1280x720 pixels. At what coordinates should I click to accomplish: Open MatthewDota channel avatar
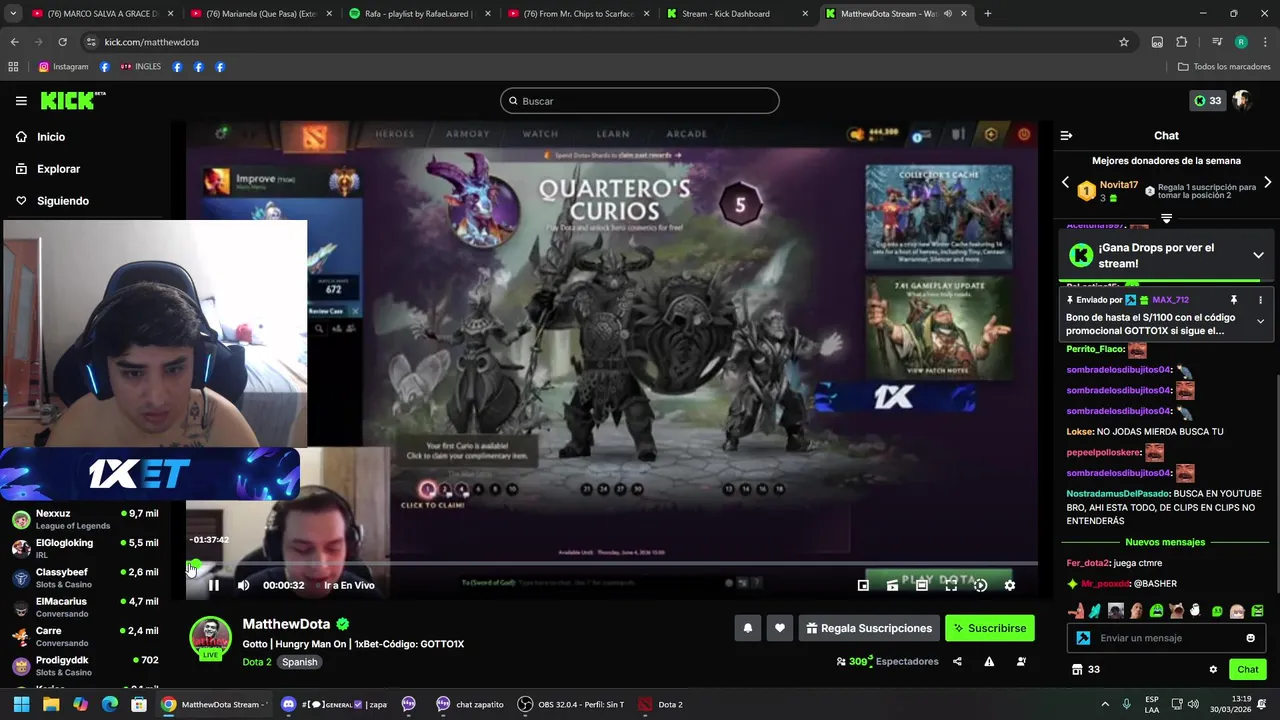(x=210, y=637)
